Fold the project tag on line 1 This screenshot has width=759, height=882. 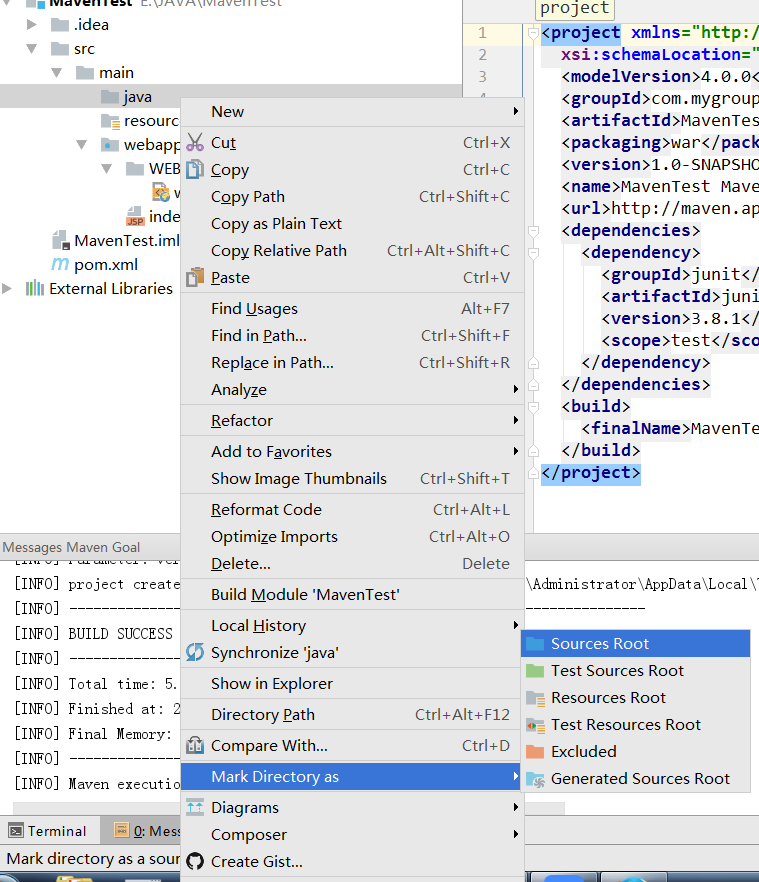(x=533, y=33)
